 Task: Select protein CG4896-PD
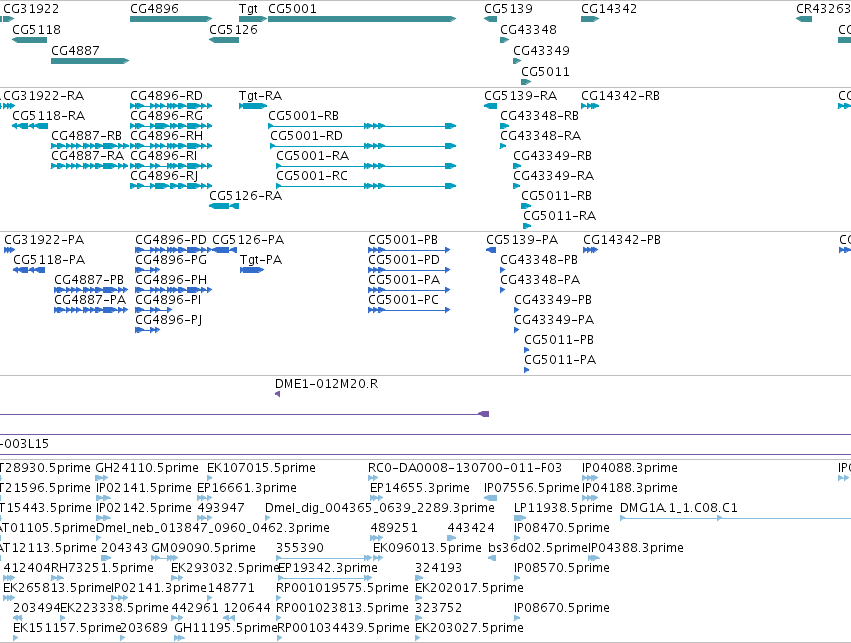pyautogui.click(x=171, y=240)
